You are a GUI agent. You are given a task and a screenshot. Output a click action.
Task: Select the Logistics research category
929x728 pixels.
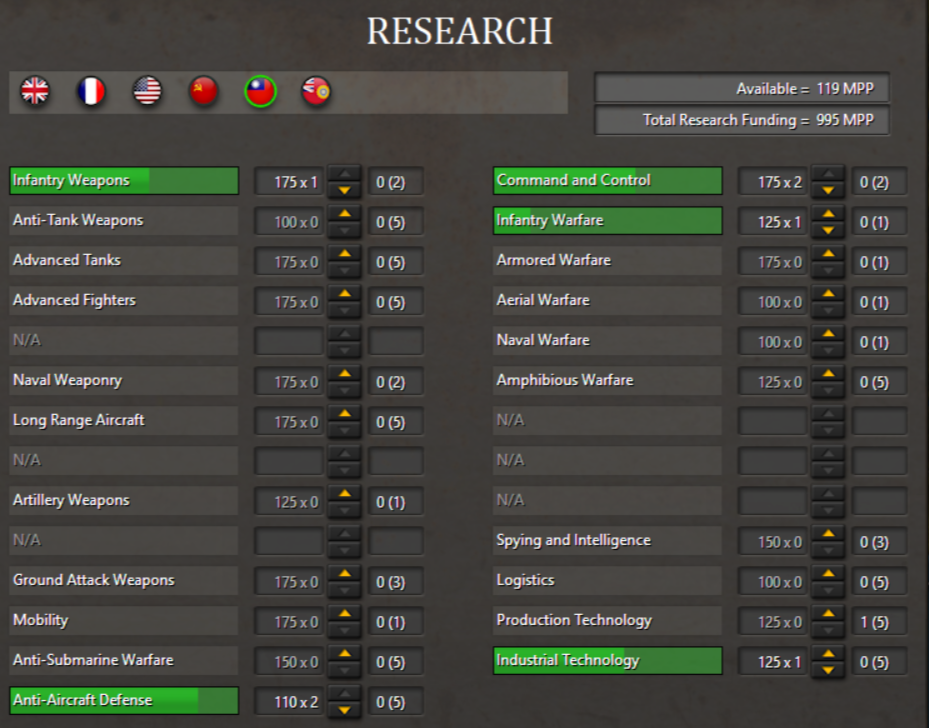click(608, 581)
